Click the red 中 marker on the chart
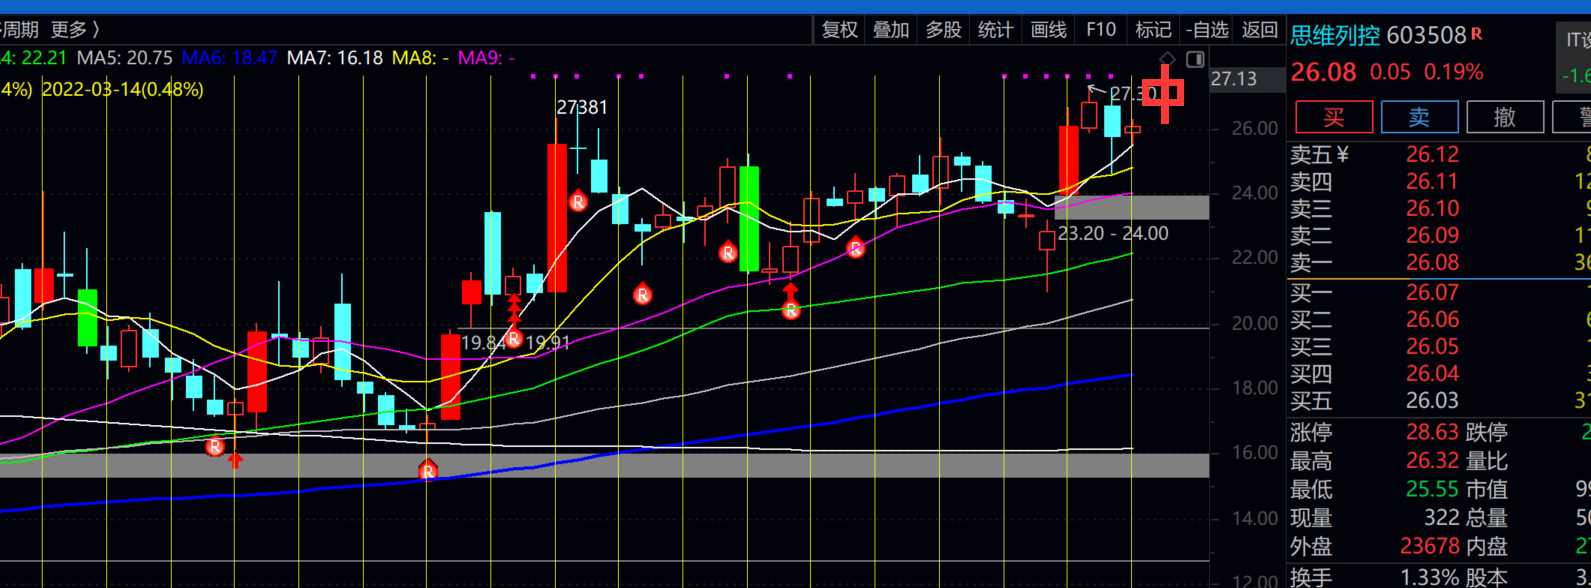Screen dimensions: 1591x588 [1163, 93]
